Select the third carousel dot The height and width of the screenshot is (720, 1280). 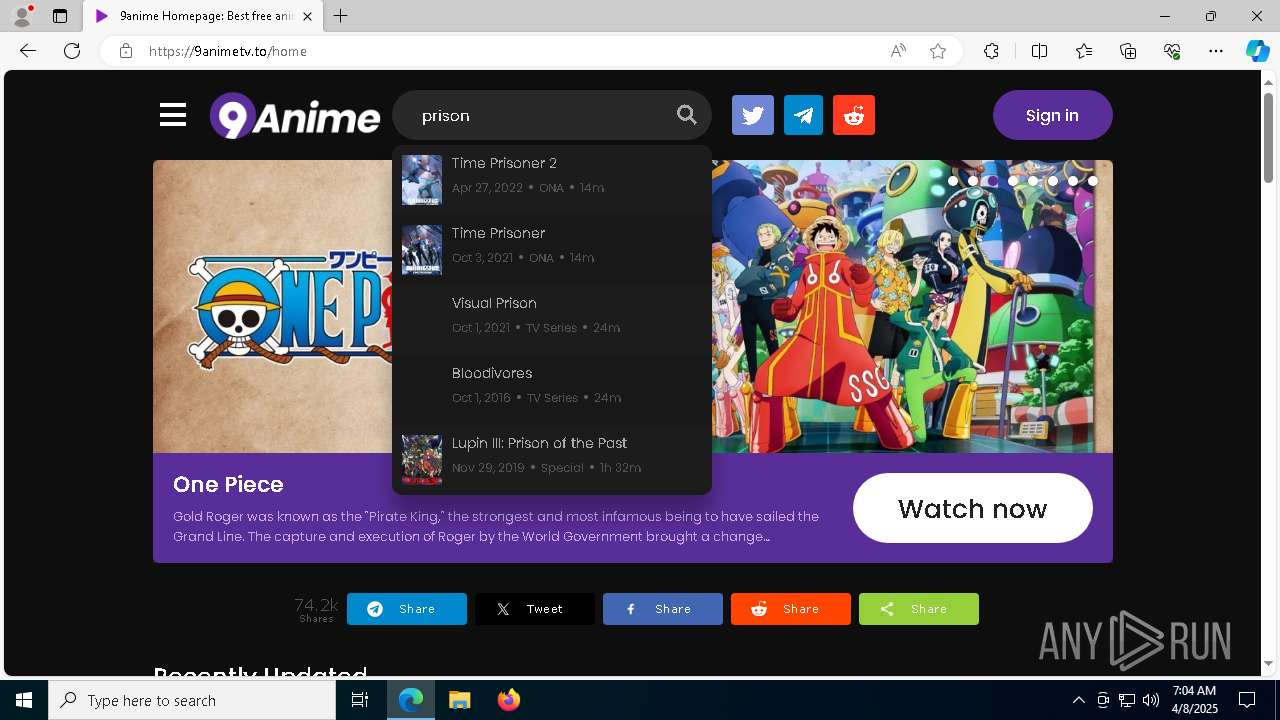[993, 181]
